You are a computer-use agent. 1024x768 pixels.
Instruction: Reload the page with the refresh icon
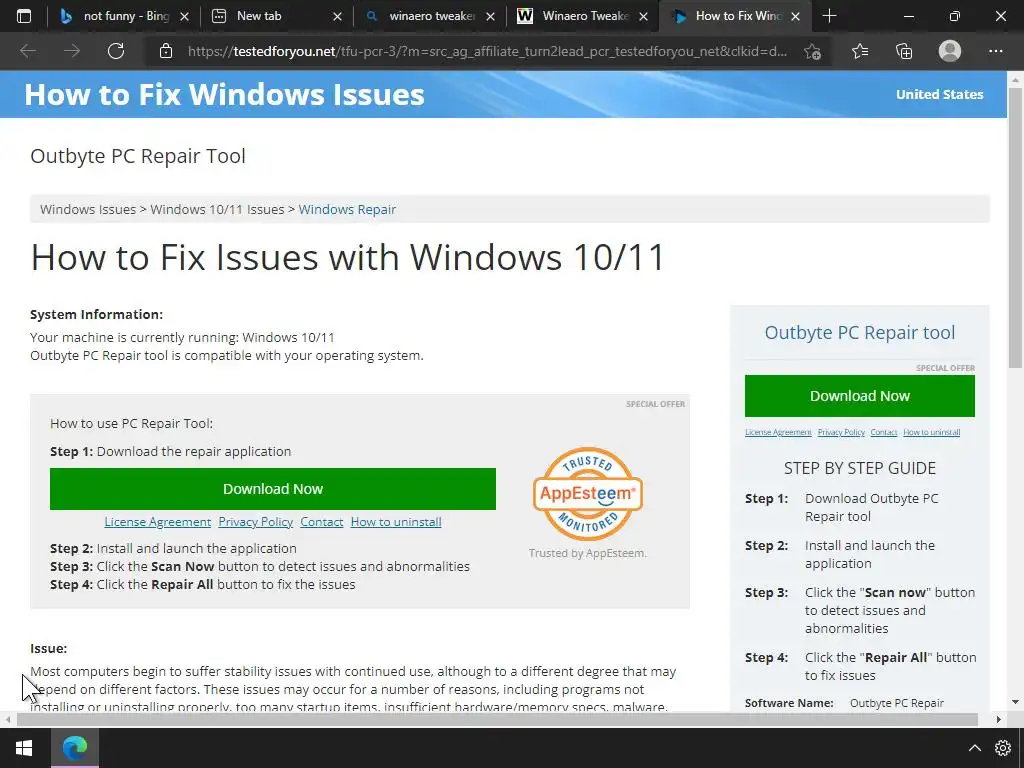pyautogui.click(x=116, y=51)
